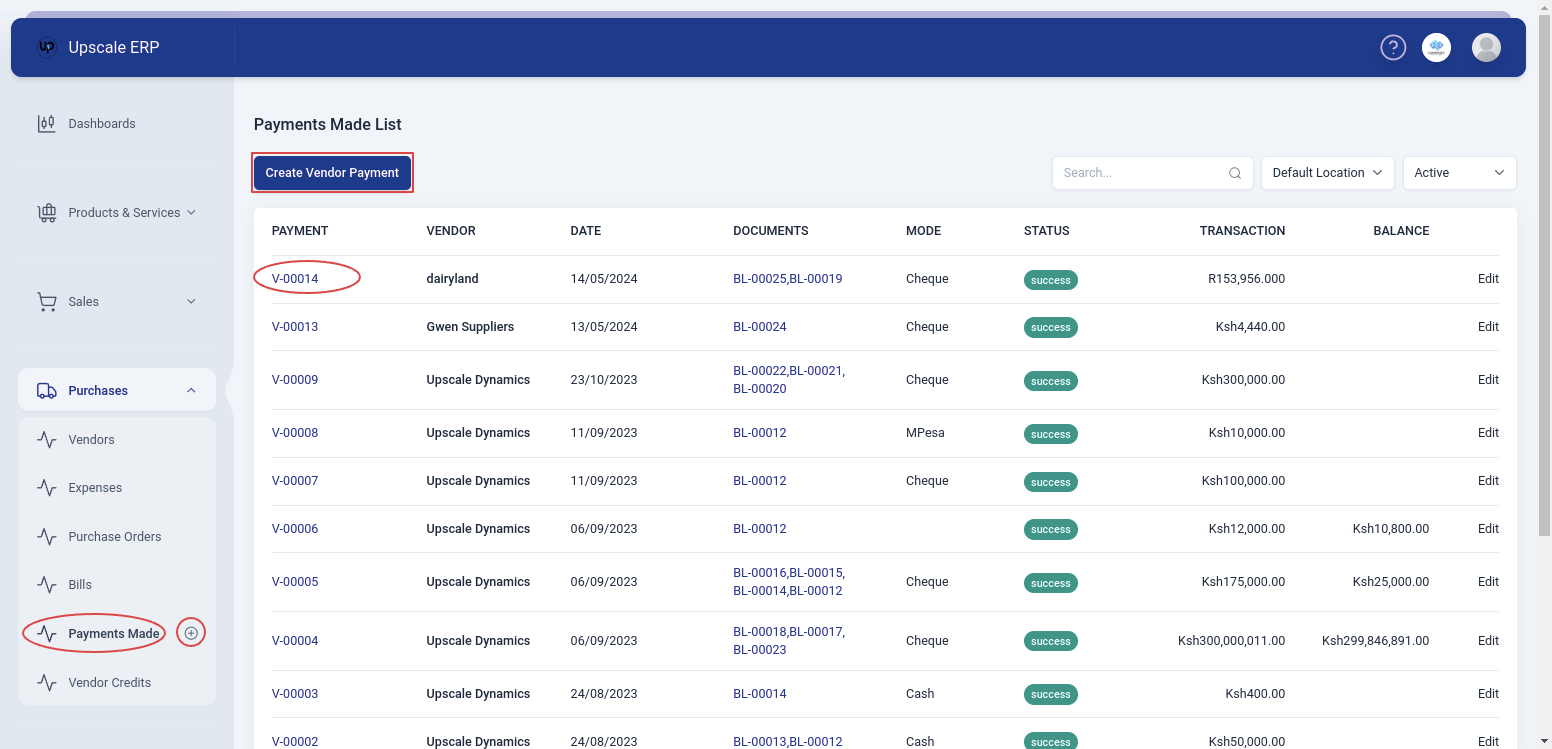The image size is (1552, 749).
Task: Click the Dashboards chart icon
Action: pos(46,124)
